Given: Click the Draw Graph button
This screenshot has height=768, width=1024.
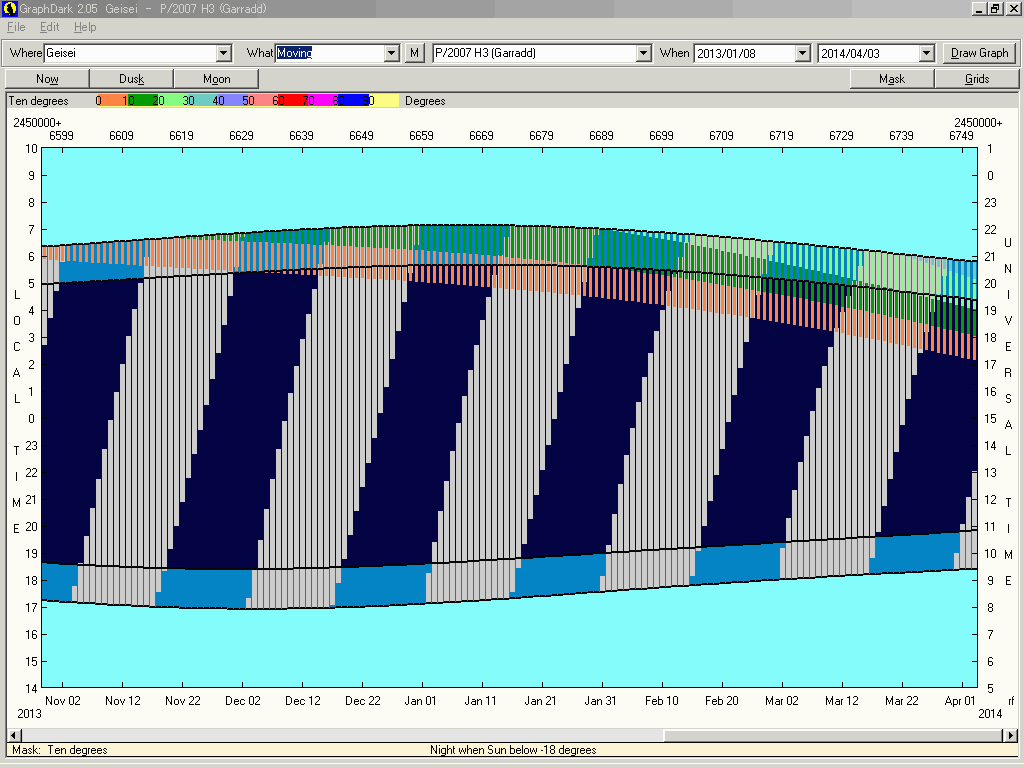Looking at the screenshot, I should [980, 53].
